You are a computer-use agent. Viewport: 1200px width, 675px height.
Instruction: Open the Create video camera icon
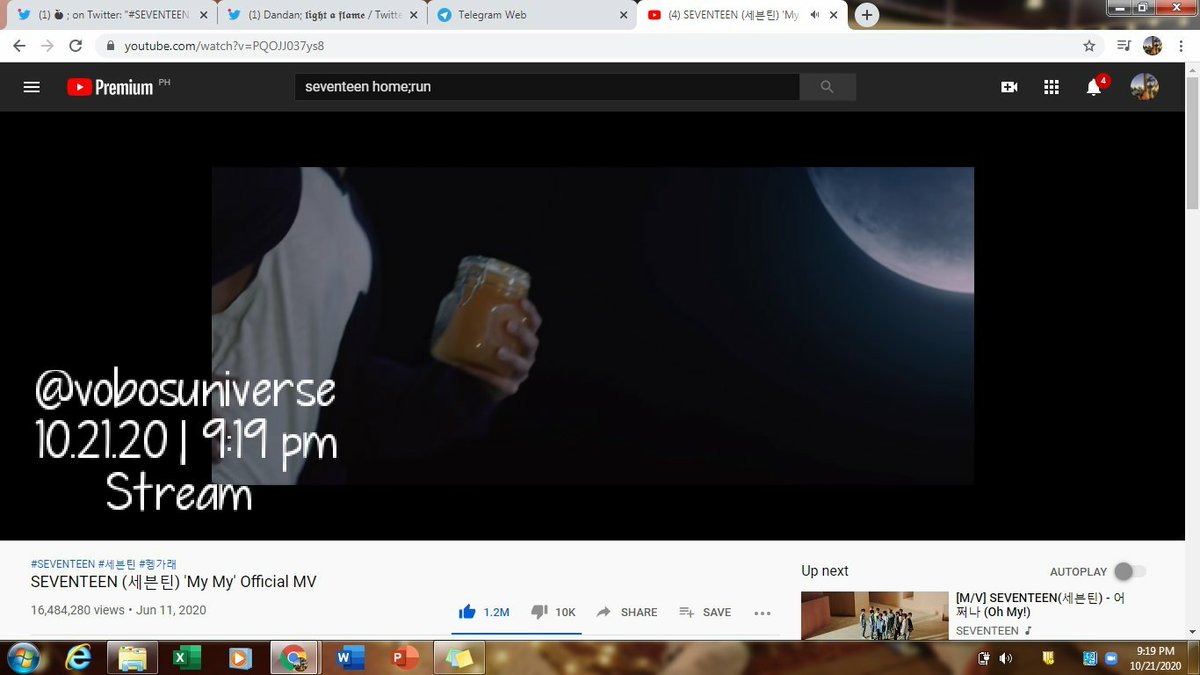[1009, 87]
